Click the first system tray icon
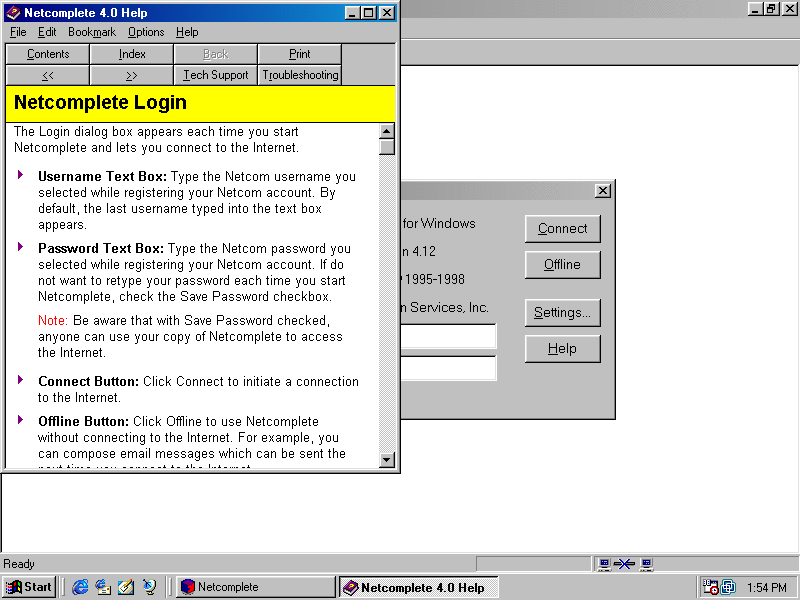Image resolution: width=800 pixels, height=600 pixels. pos(710,587)
